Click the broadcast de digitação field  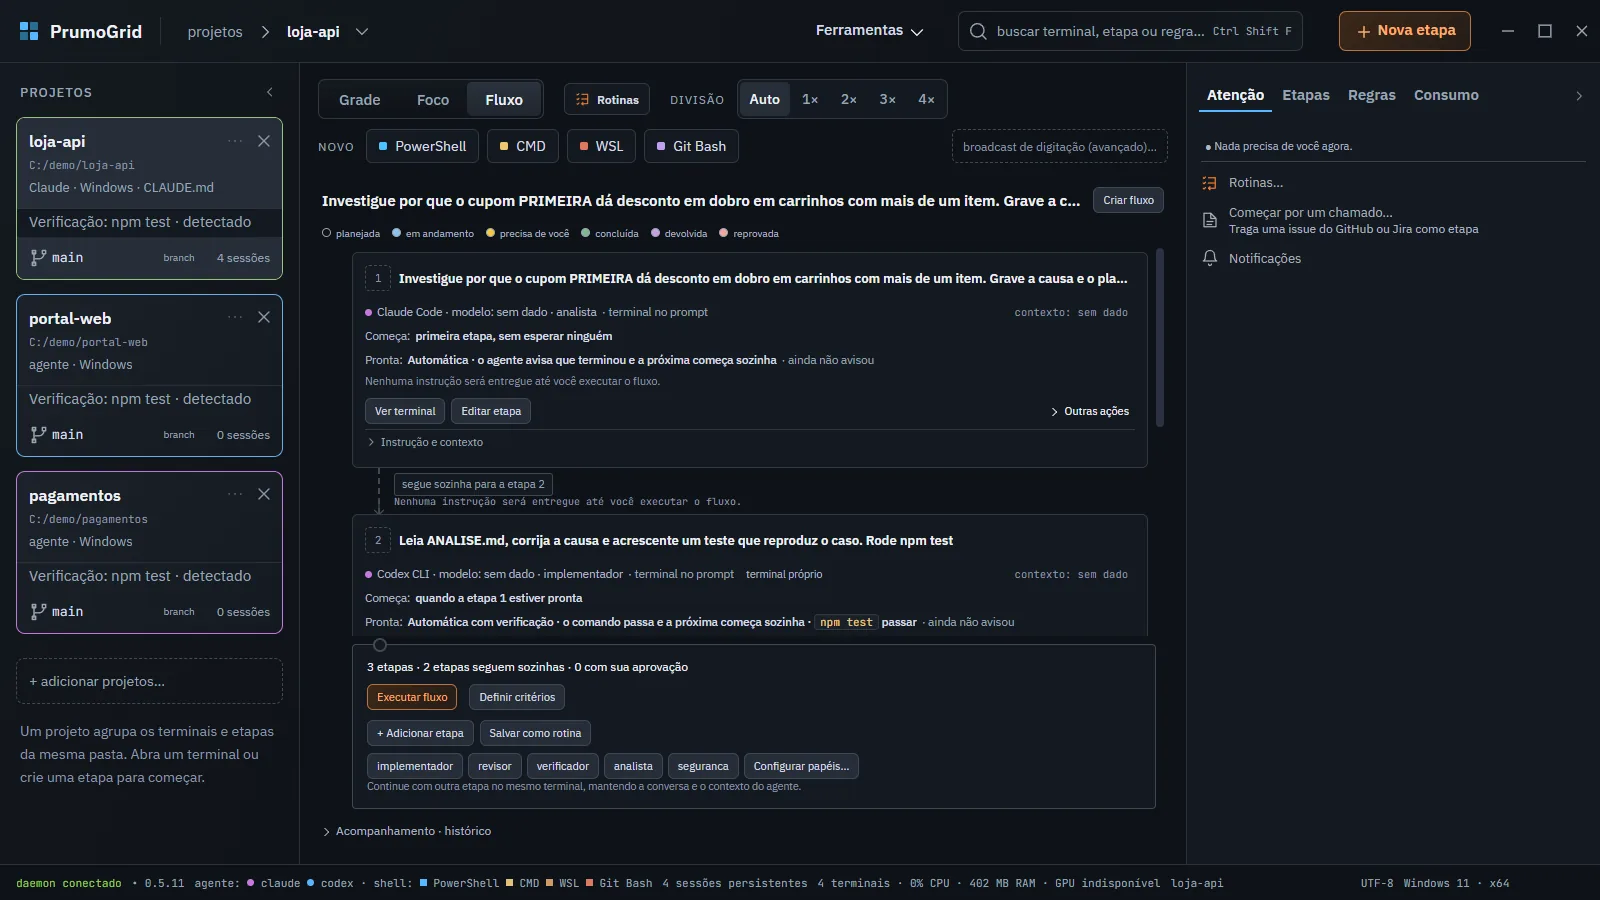(1059, 146)
